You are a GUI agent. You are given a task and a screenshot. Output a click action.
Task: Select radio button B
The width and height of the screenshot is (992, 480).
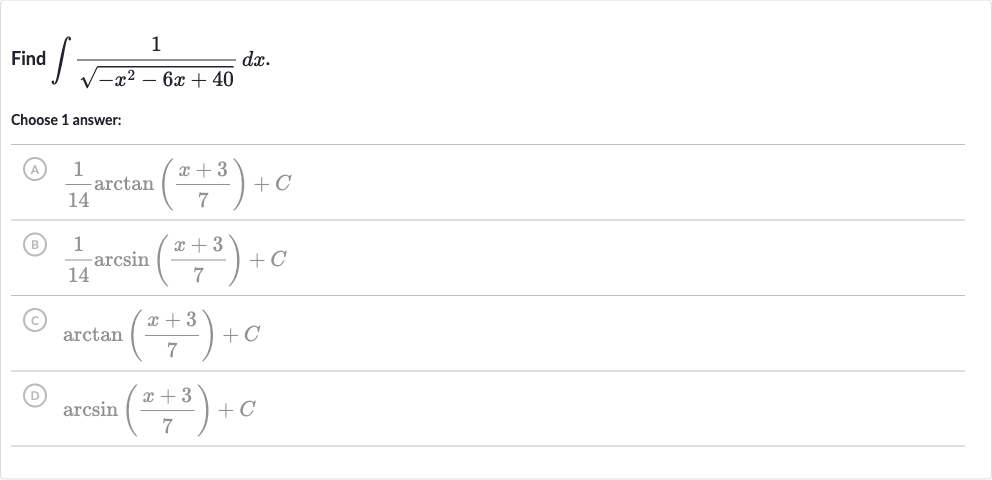35,245
